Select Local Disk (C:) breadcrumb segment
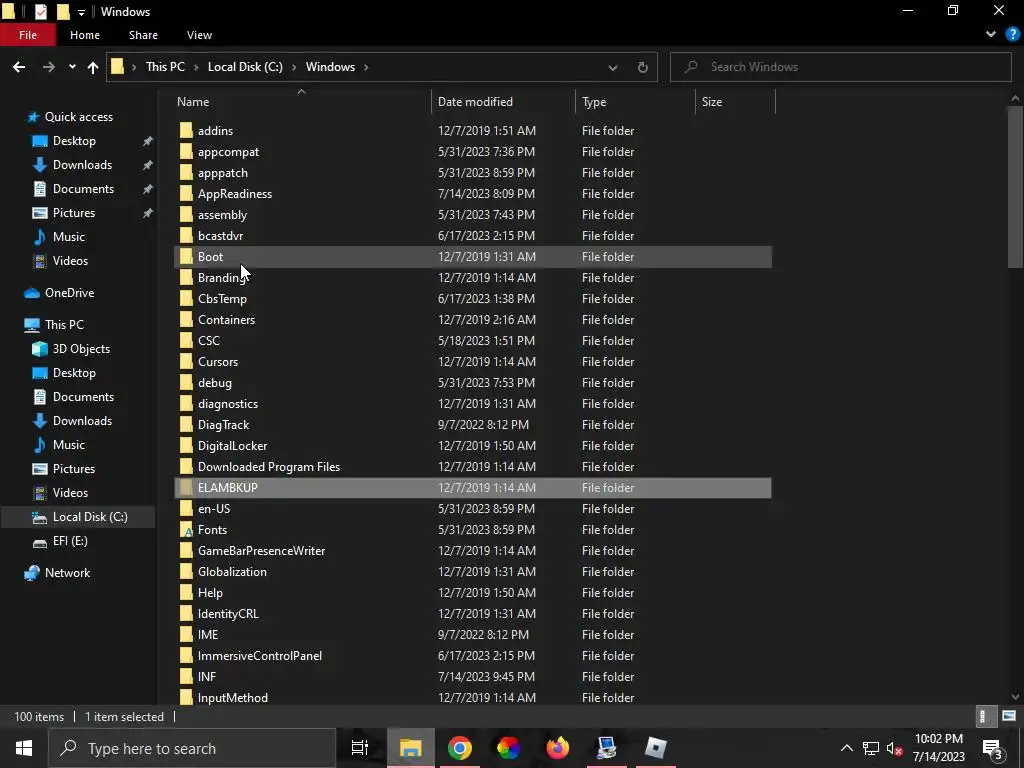This screenshot has width=1024, height=768. (x=245, y=67)
